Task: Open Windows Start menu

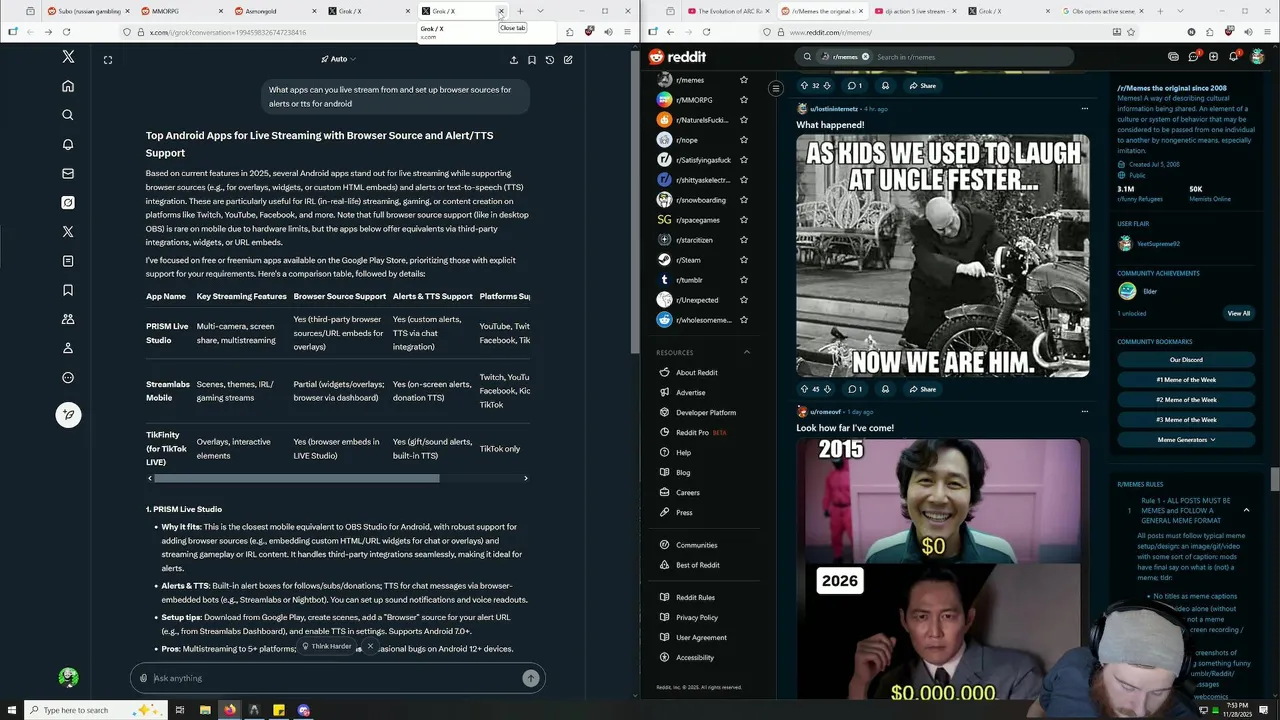Action: (x=12, y=710)
